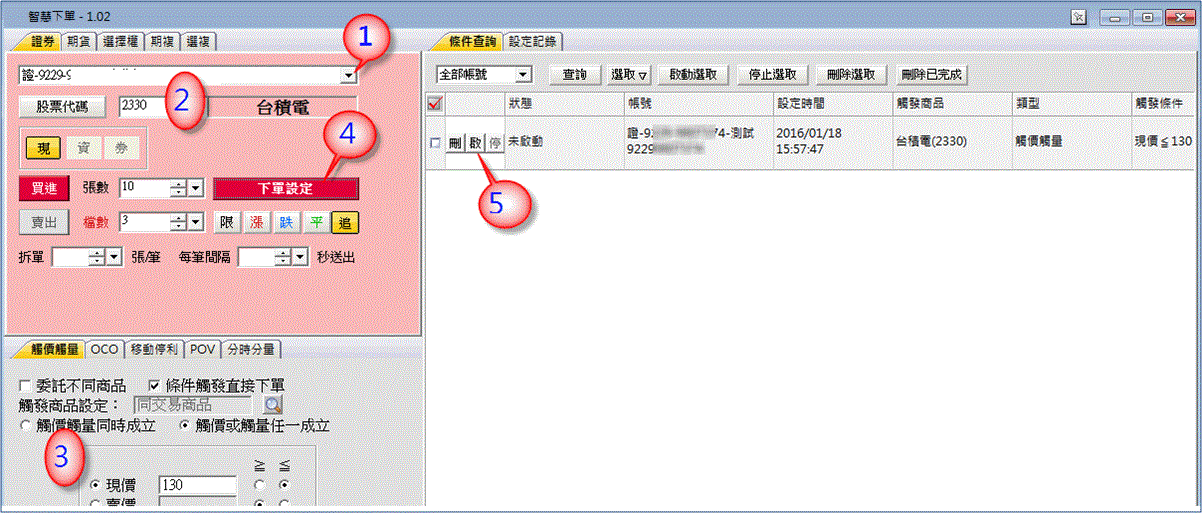The image size is (1202, 513).
Task: Select 漲 limit-up price button
Action: tap(257, 222)
